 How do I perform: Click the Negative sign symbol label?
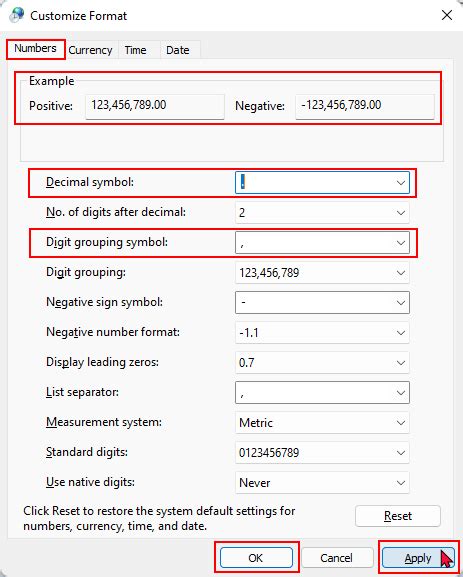(x=104, y=302)
